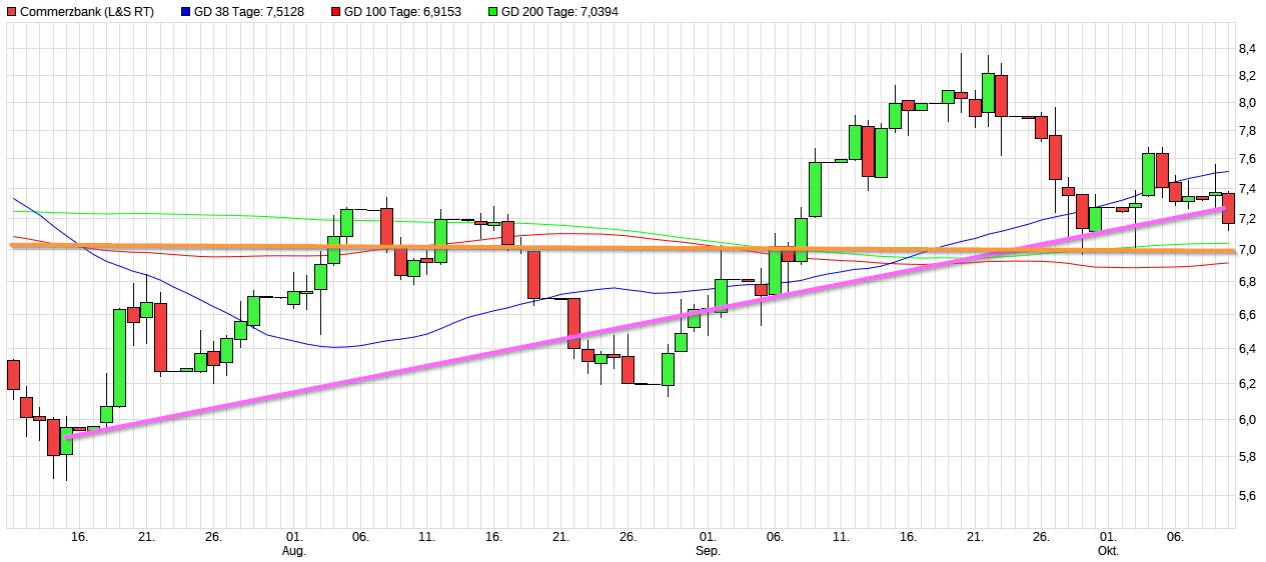1266x562 pixels.
Task: Click the red Commerzbank legend color square
Action: point(12,12)
